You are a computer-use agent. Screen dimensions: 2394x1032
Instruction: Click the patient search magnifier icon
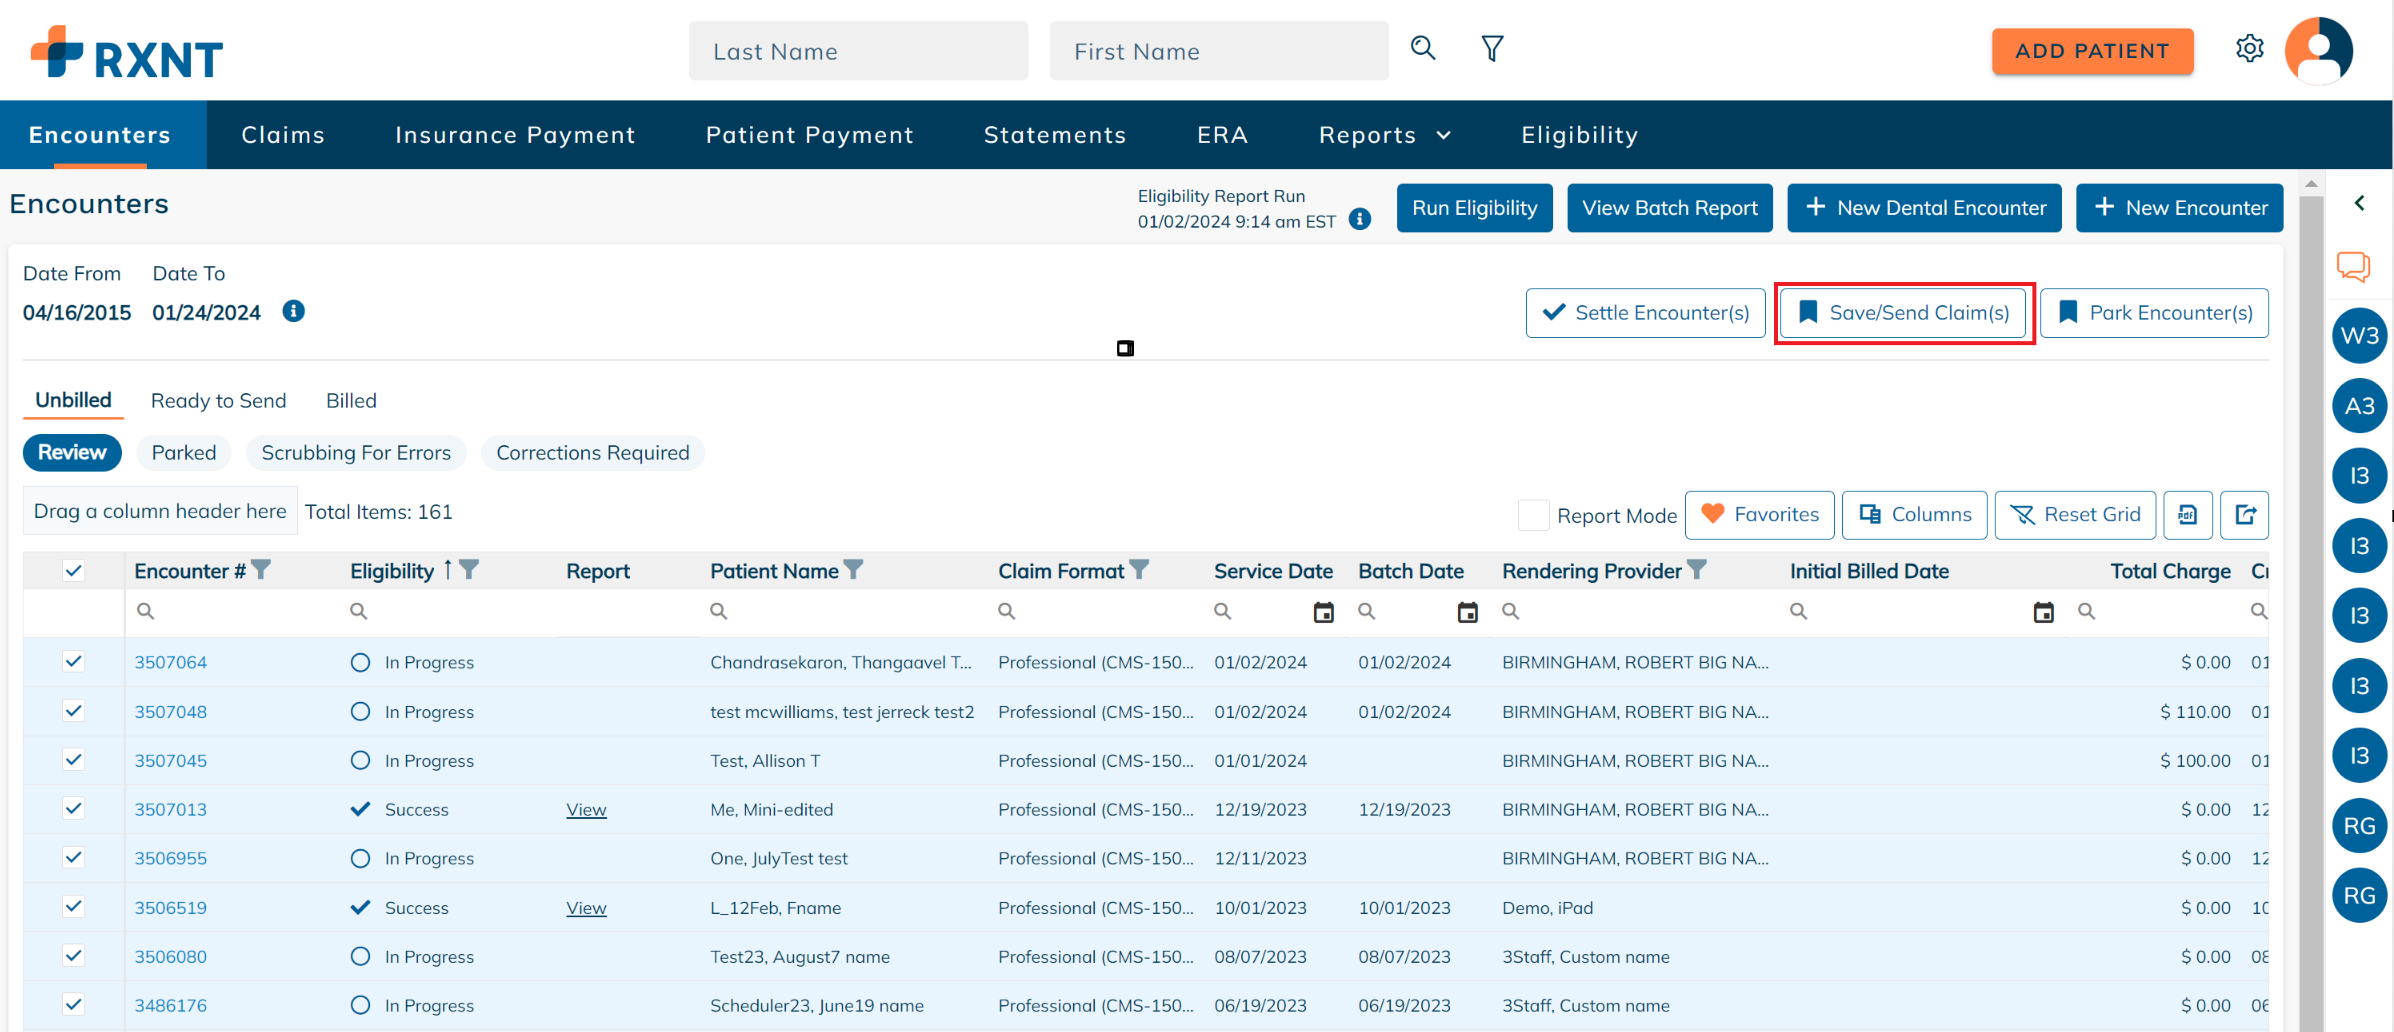point(1422,48)
